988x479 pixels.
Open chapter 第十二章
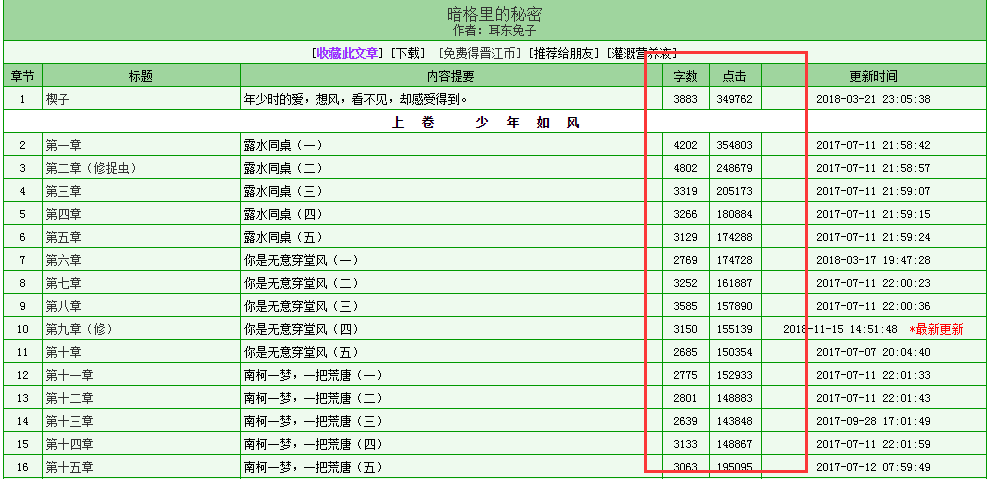[69, 398]
